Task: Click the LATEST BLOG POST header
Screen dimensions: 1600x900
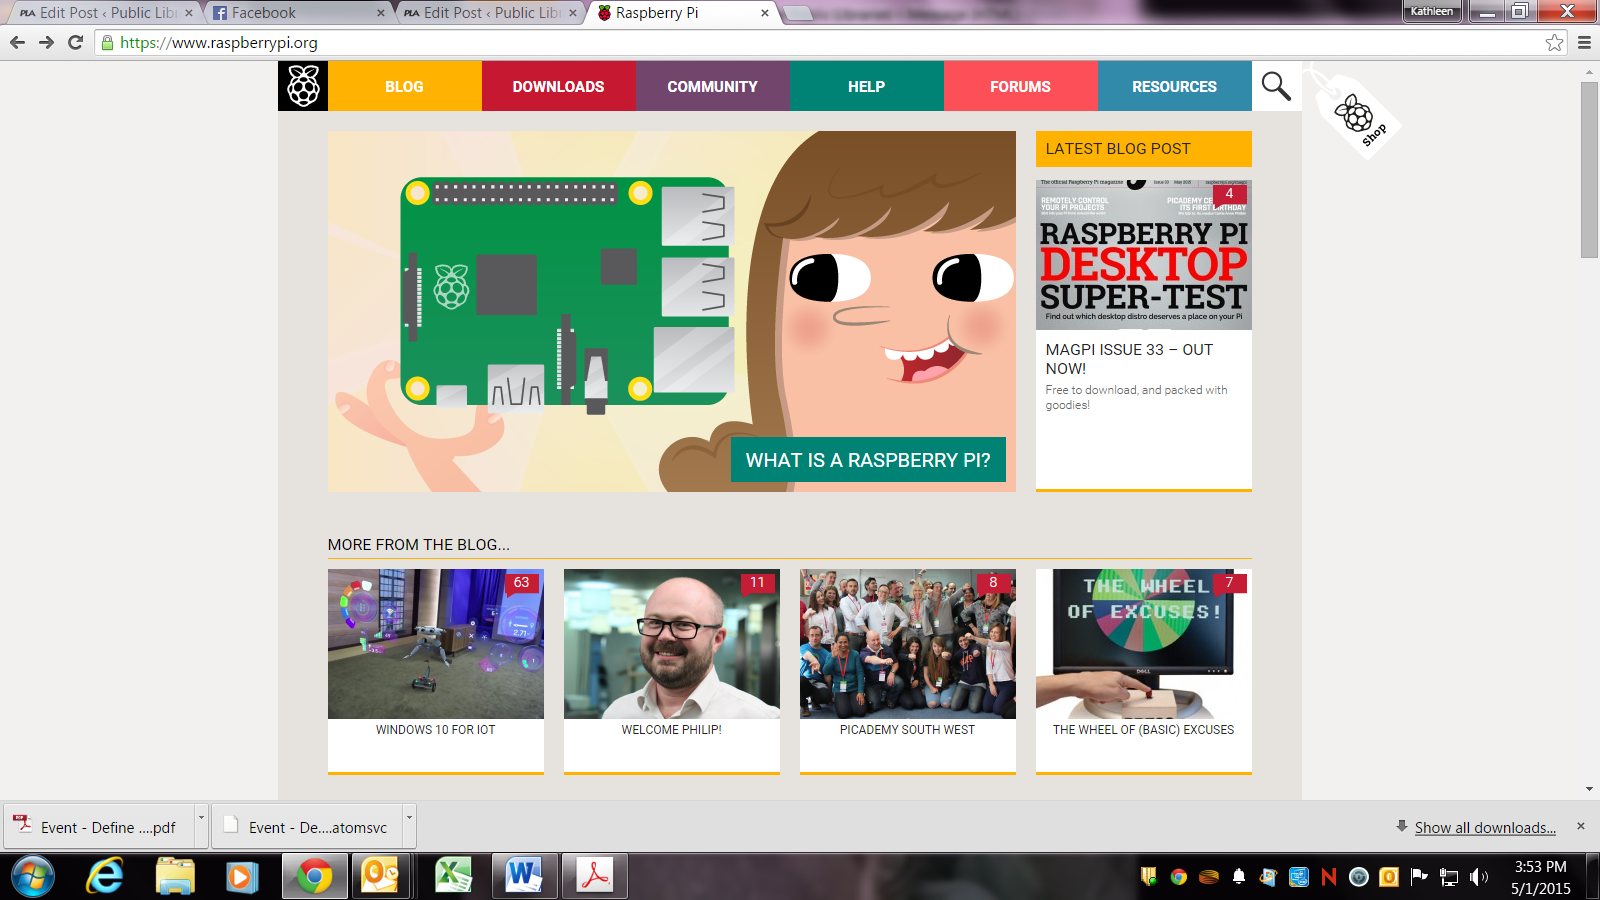Action: (1144, 149)
